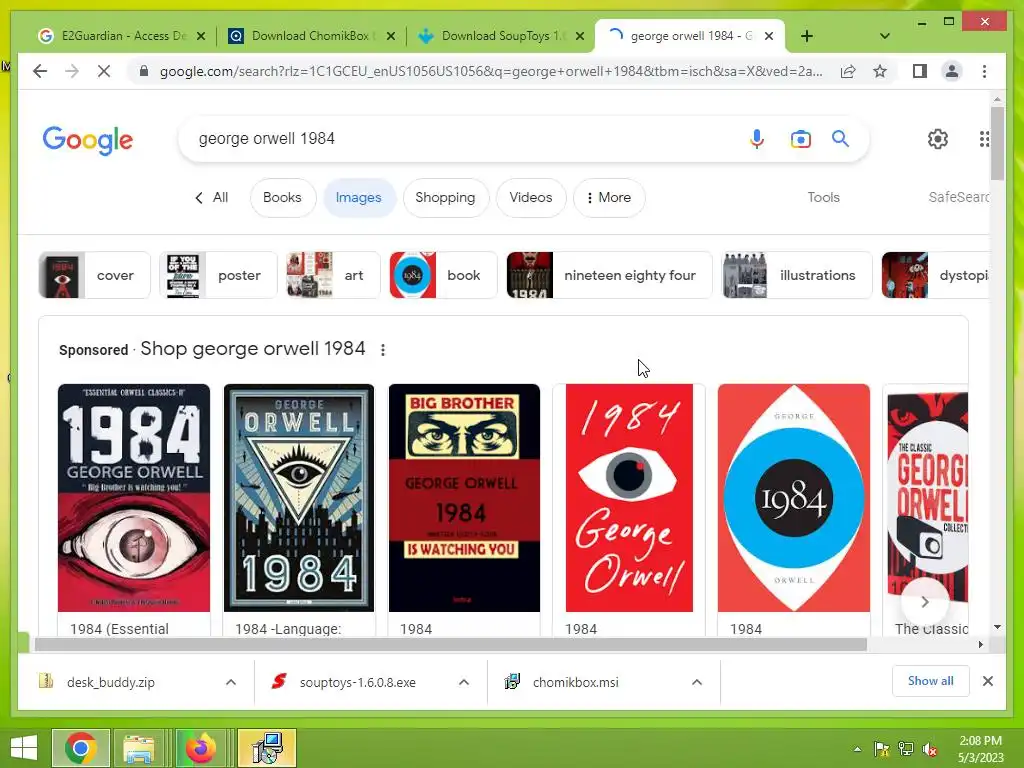Filter images by poster chip

click(x=218, y=275)
